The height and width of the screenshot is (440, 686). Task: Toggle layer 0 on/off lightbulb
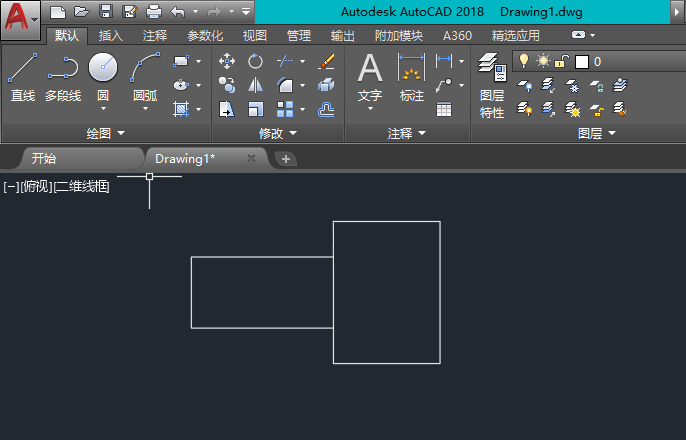[523, 61]
